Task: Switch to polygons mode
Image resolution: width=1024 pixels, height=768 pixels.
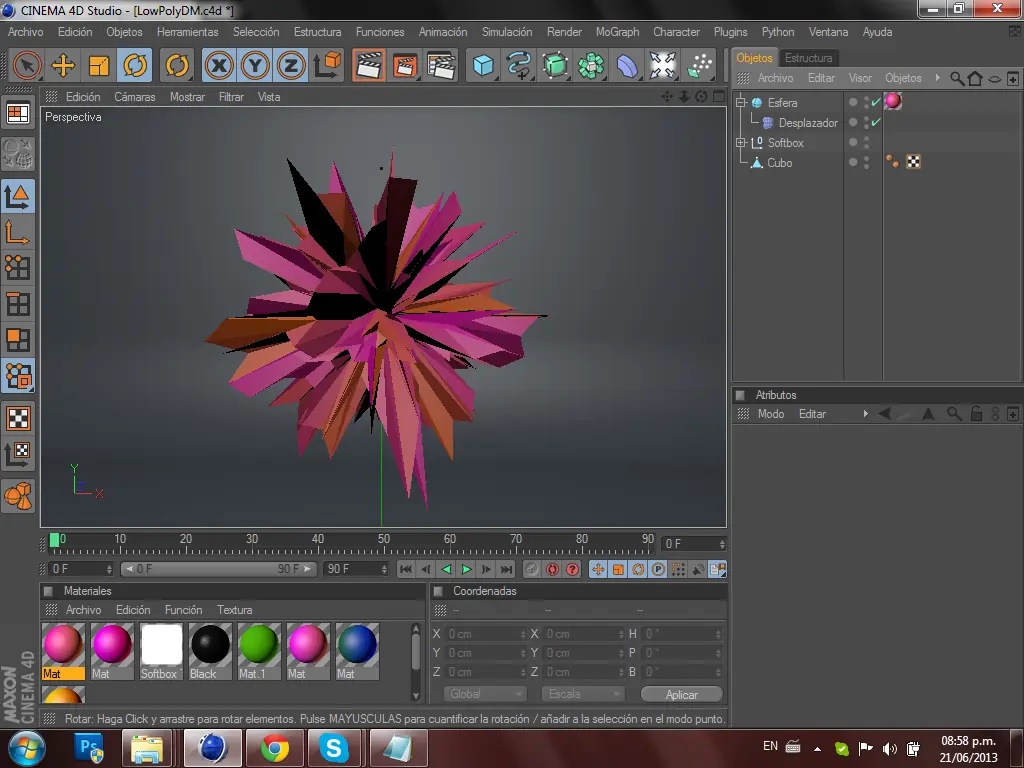Action: click(18, 340)
